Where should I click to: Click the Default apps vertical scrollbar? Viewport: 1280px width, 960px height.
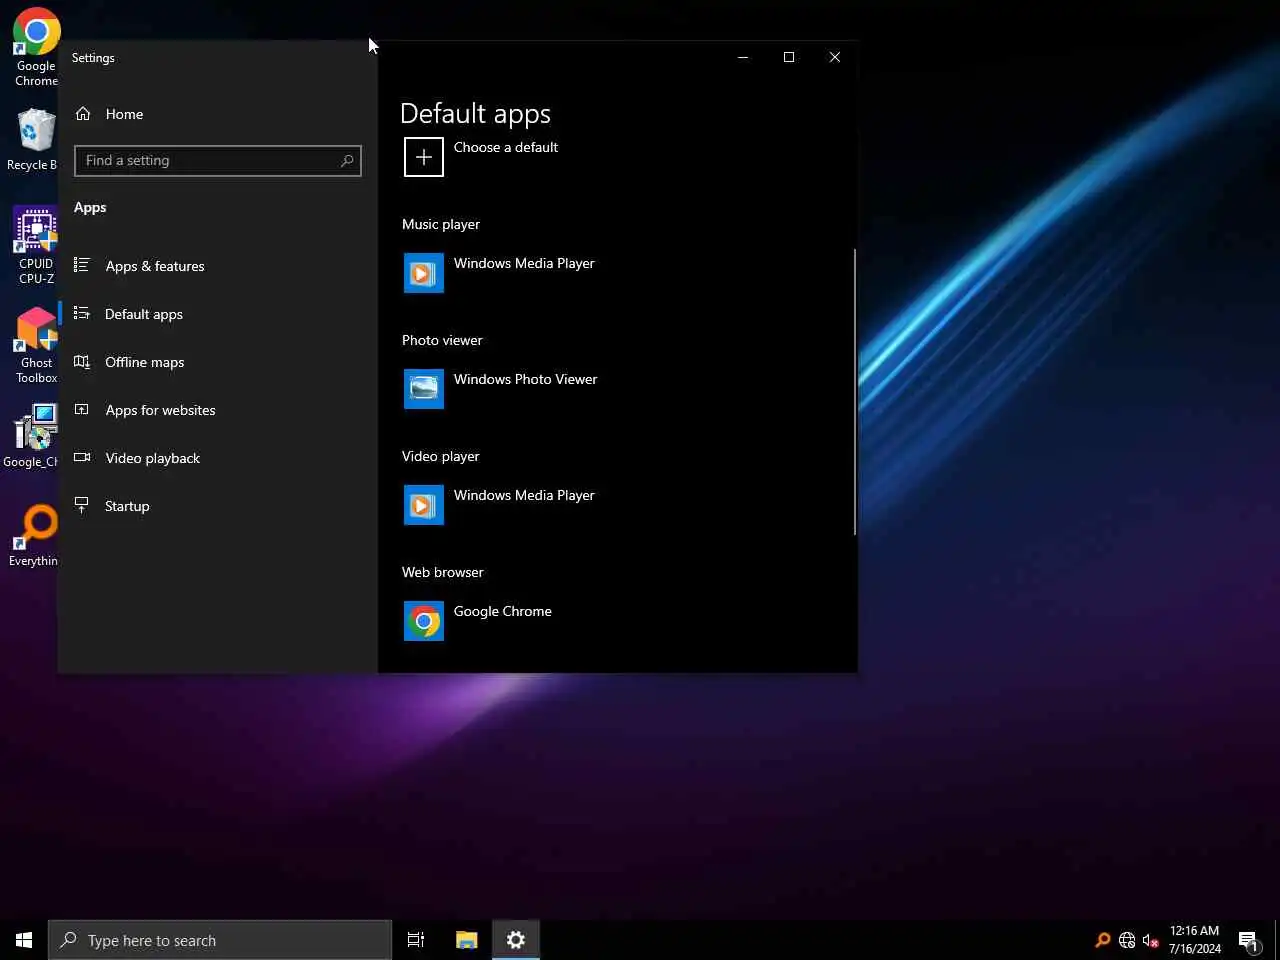(x=855, y=392)
